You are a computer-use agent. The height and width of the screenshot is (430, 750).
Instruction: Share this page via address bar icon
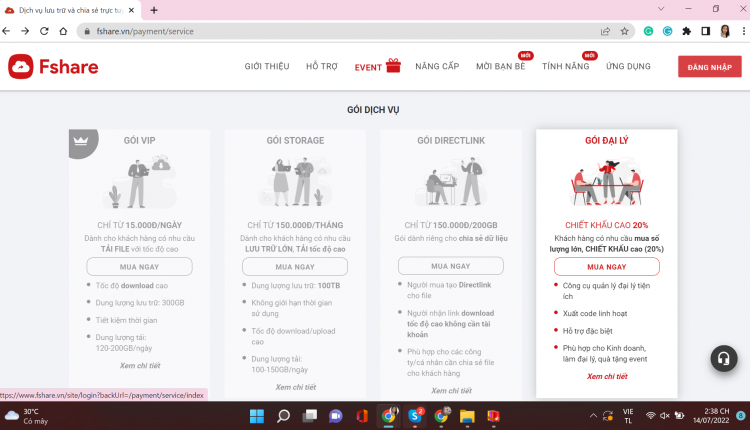605,31
